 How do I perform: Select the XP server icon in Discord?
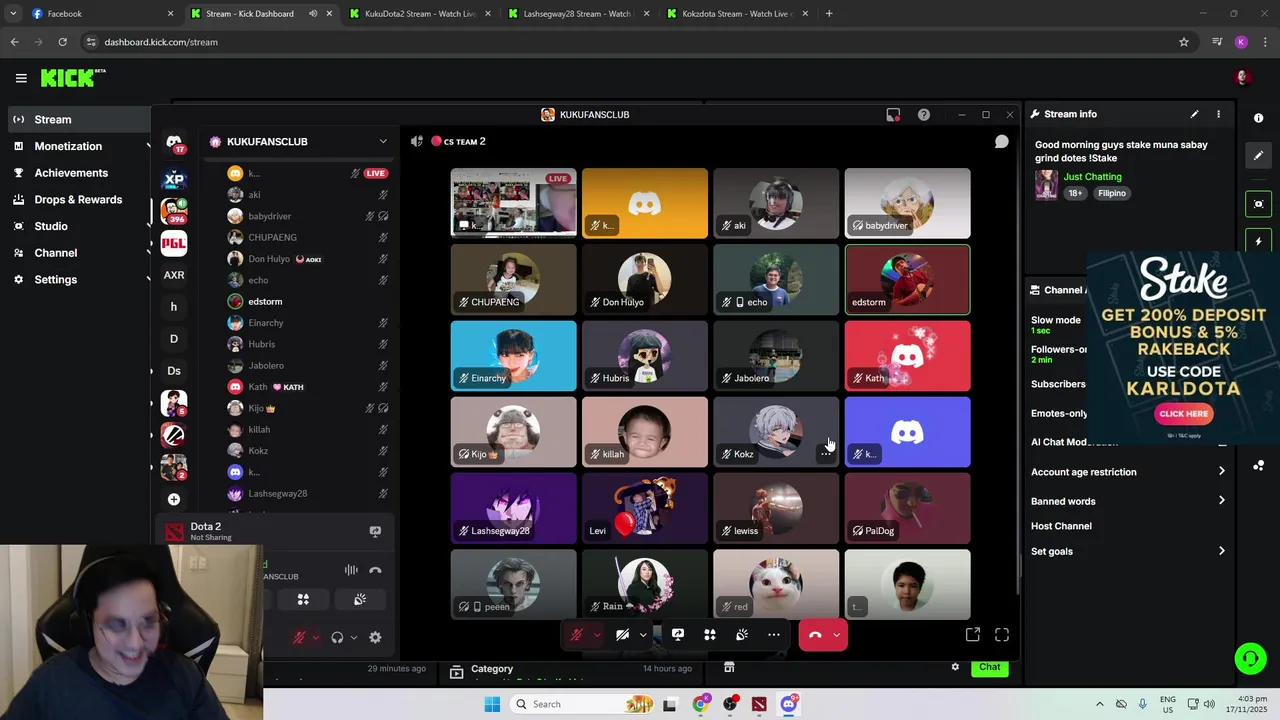(174, 179)
